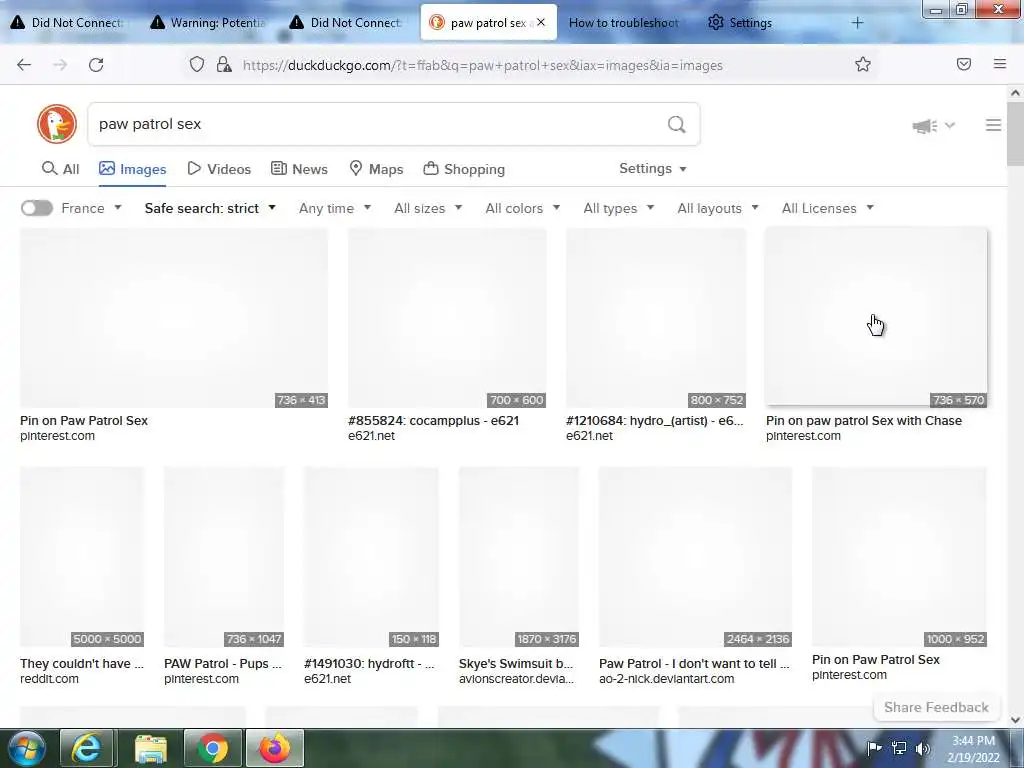Screen dimensions: 1024x768
Task: Open the Any time filter
Action: pyautogui.click(x=335, y=208)
